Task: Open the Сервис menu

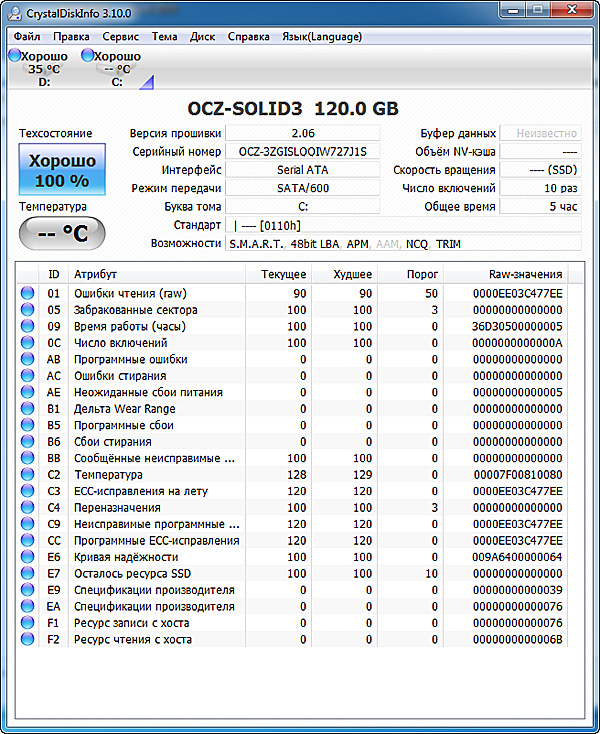Action: 122,37
